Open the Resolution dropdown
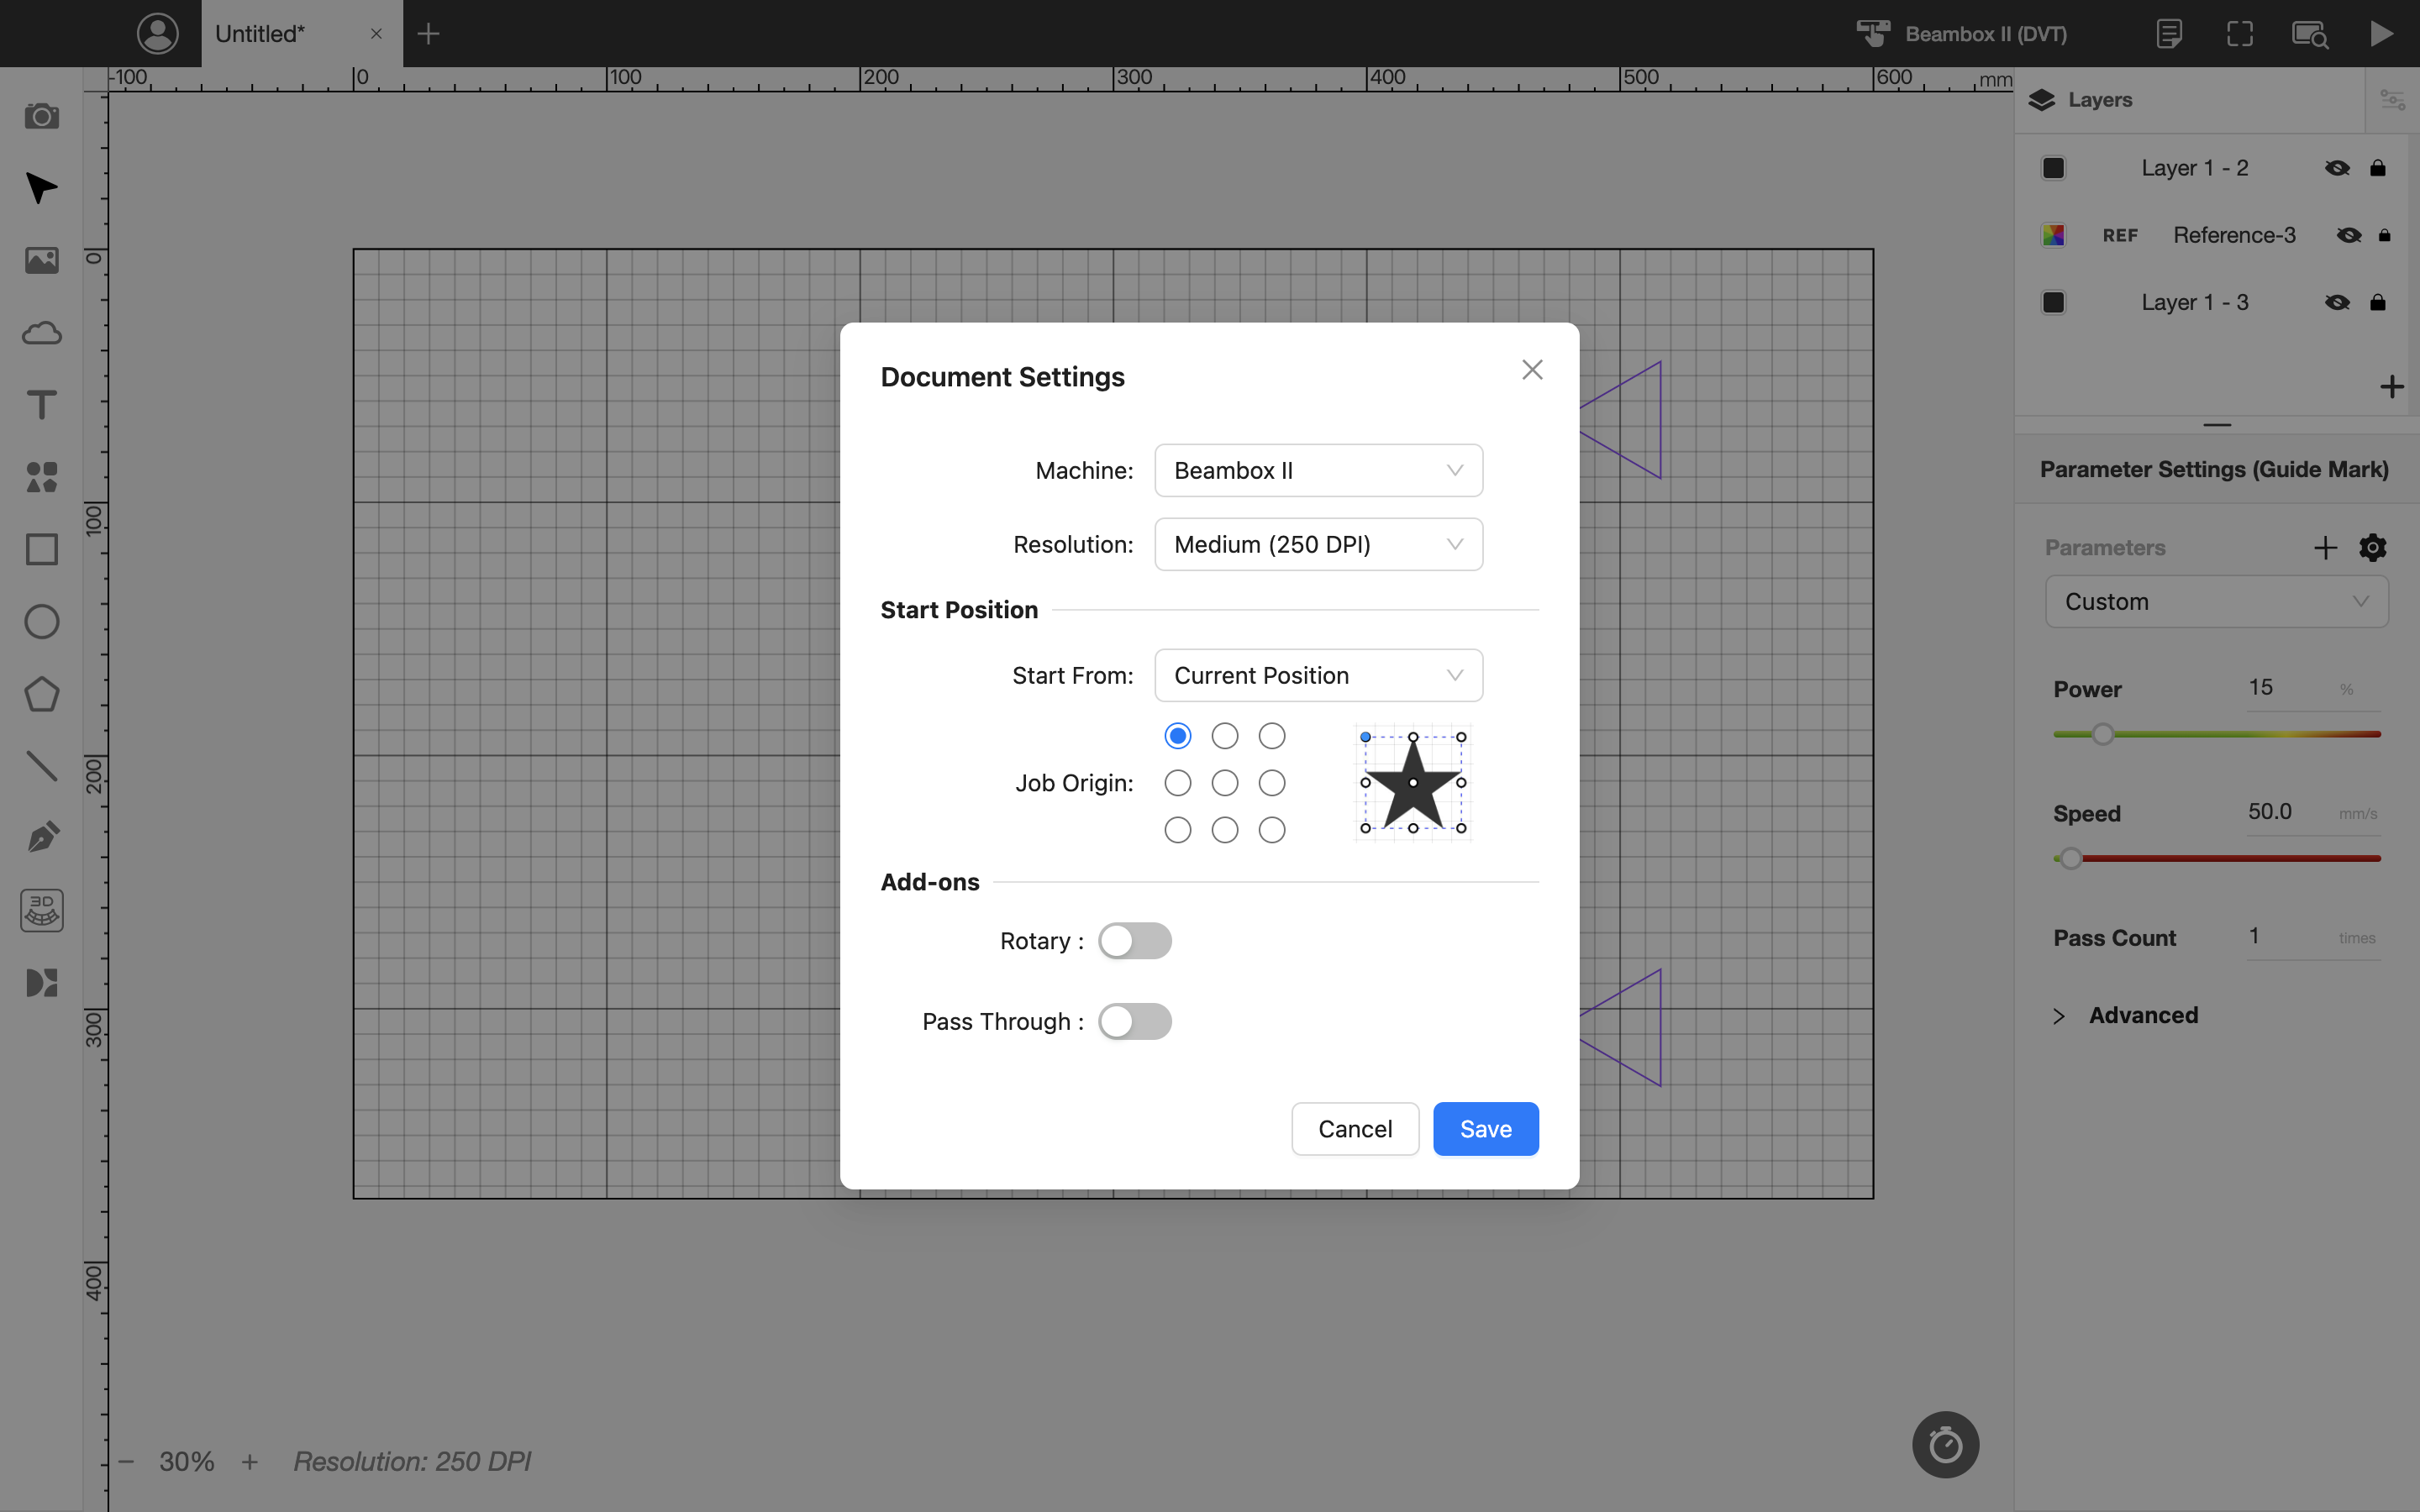 click(1318, 544)
